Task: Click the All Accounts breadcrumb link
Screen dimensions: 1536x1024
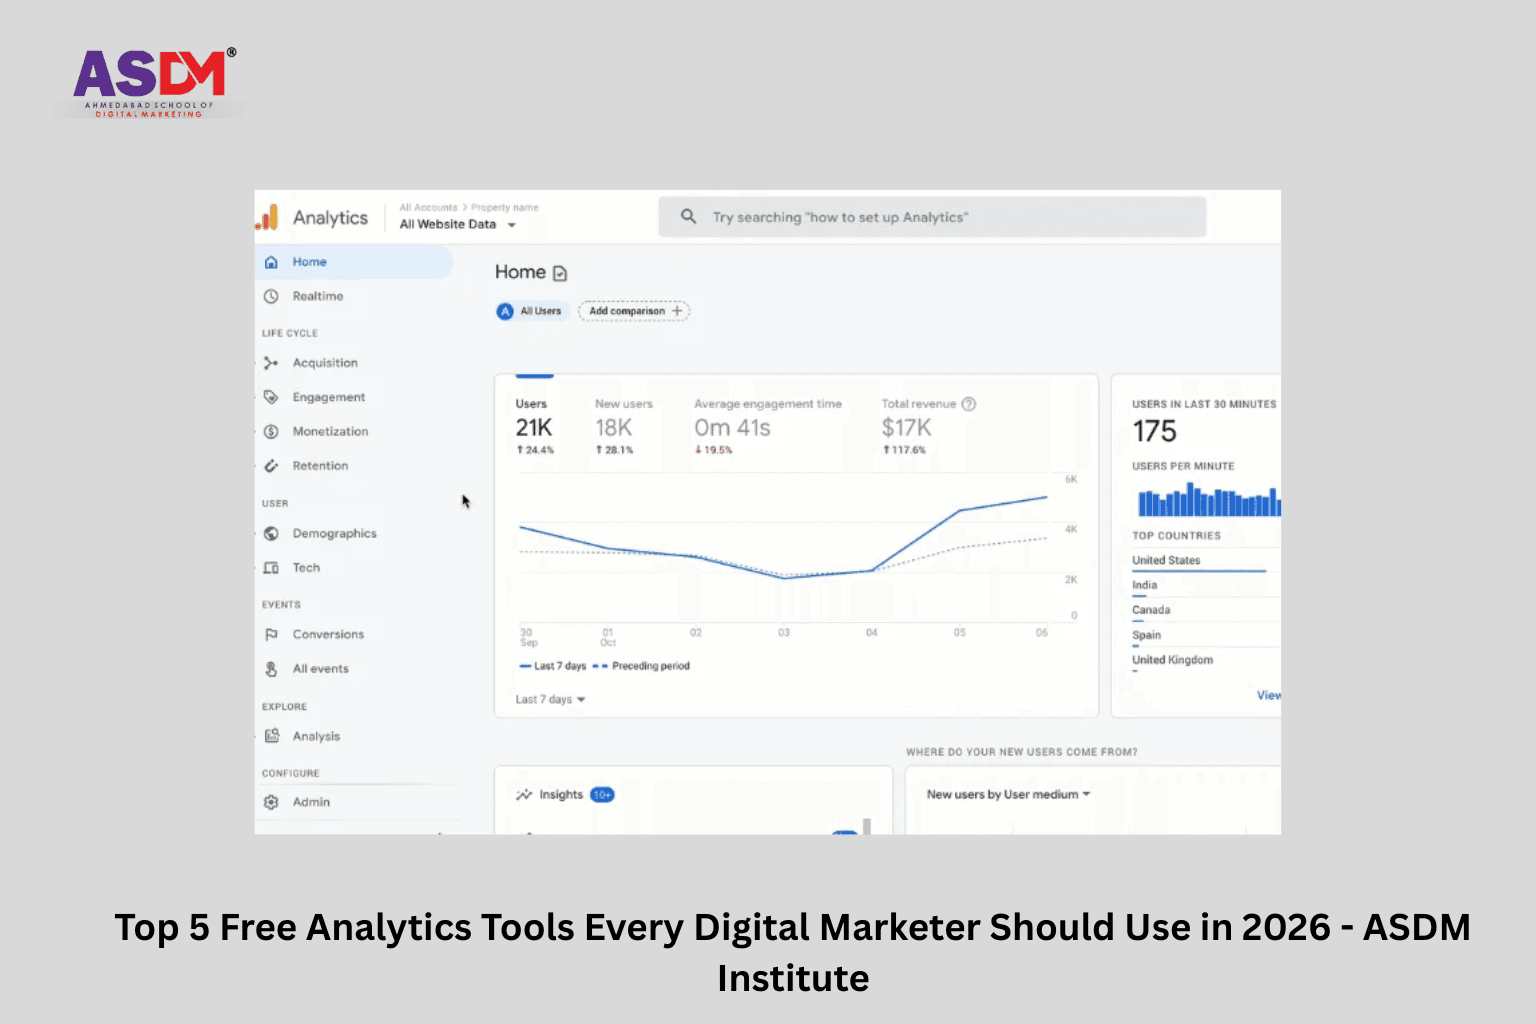Action: [x=428, y=208]
